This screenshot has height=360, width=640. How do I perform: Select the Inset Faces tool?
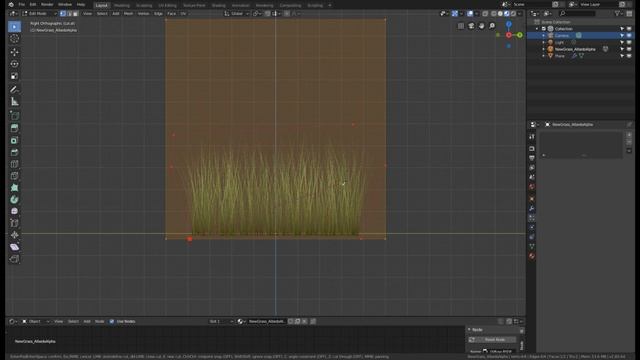pyautogui.click(x=14, y=140)
